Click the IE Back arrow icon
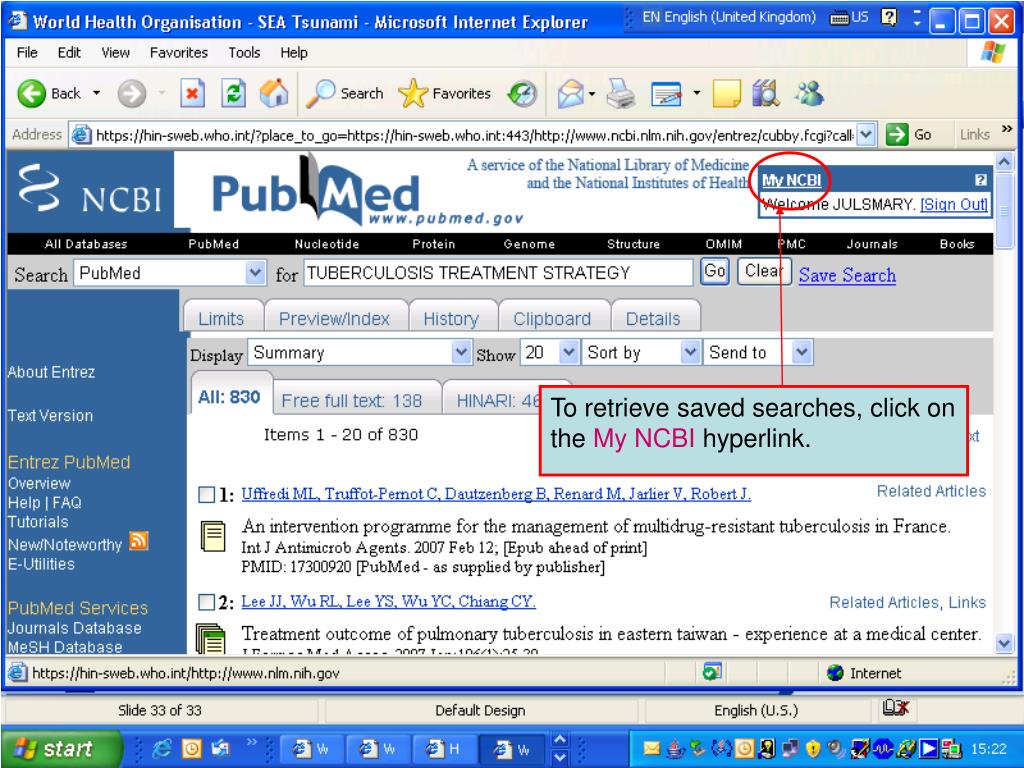Screen dimensions: 1024x768 (31, 93)
